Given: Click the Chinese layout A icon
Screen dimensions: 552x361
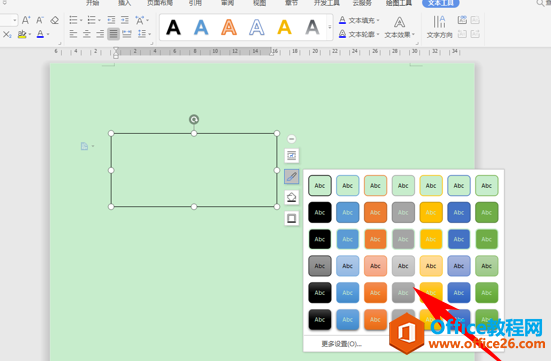Looking at the screenshot, I should 139,20.
